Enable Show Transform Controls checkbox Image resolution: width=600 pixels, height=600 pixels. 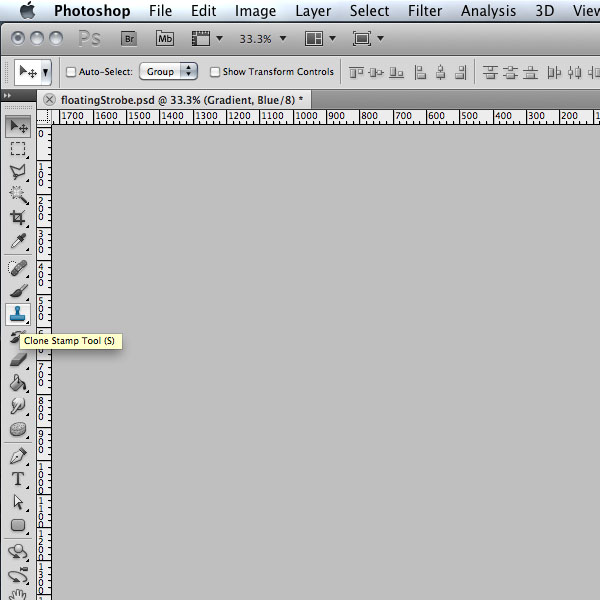tap(215, 72)
